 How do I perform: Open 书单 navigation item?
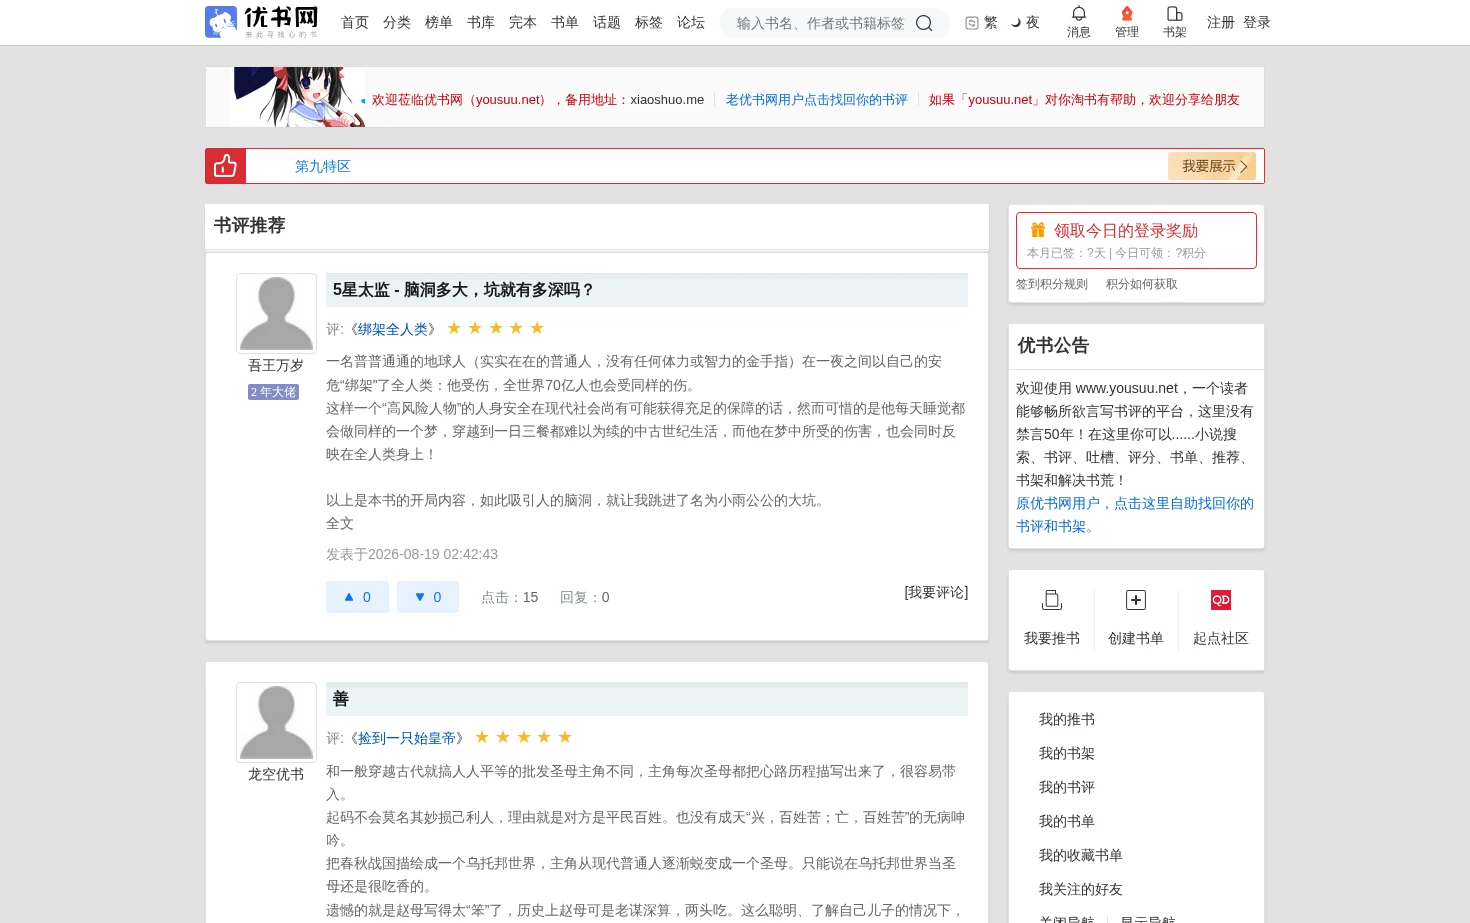pyautogui.click(x=565, y=22)
